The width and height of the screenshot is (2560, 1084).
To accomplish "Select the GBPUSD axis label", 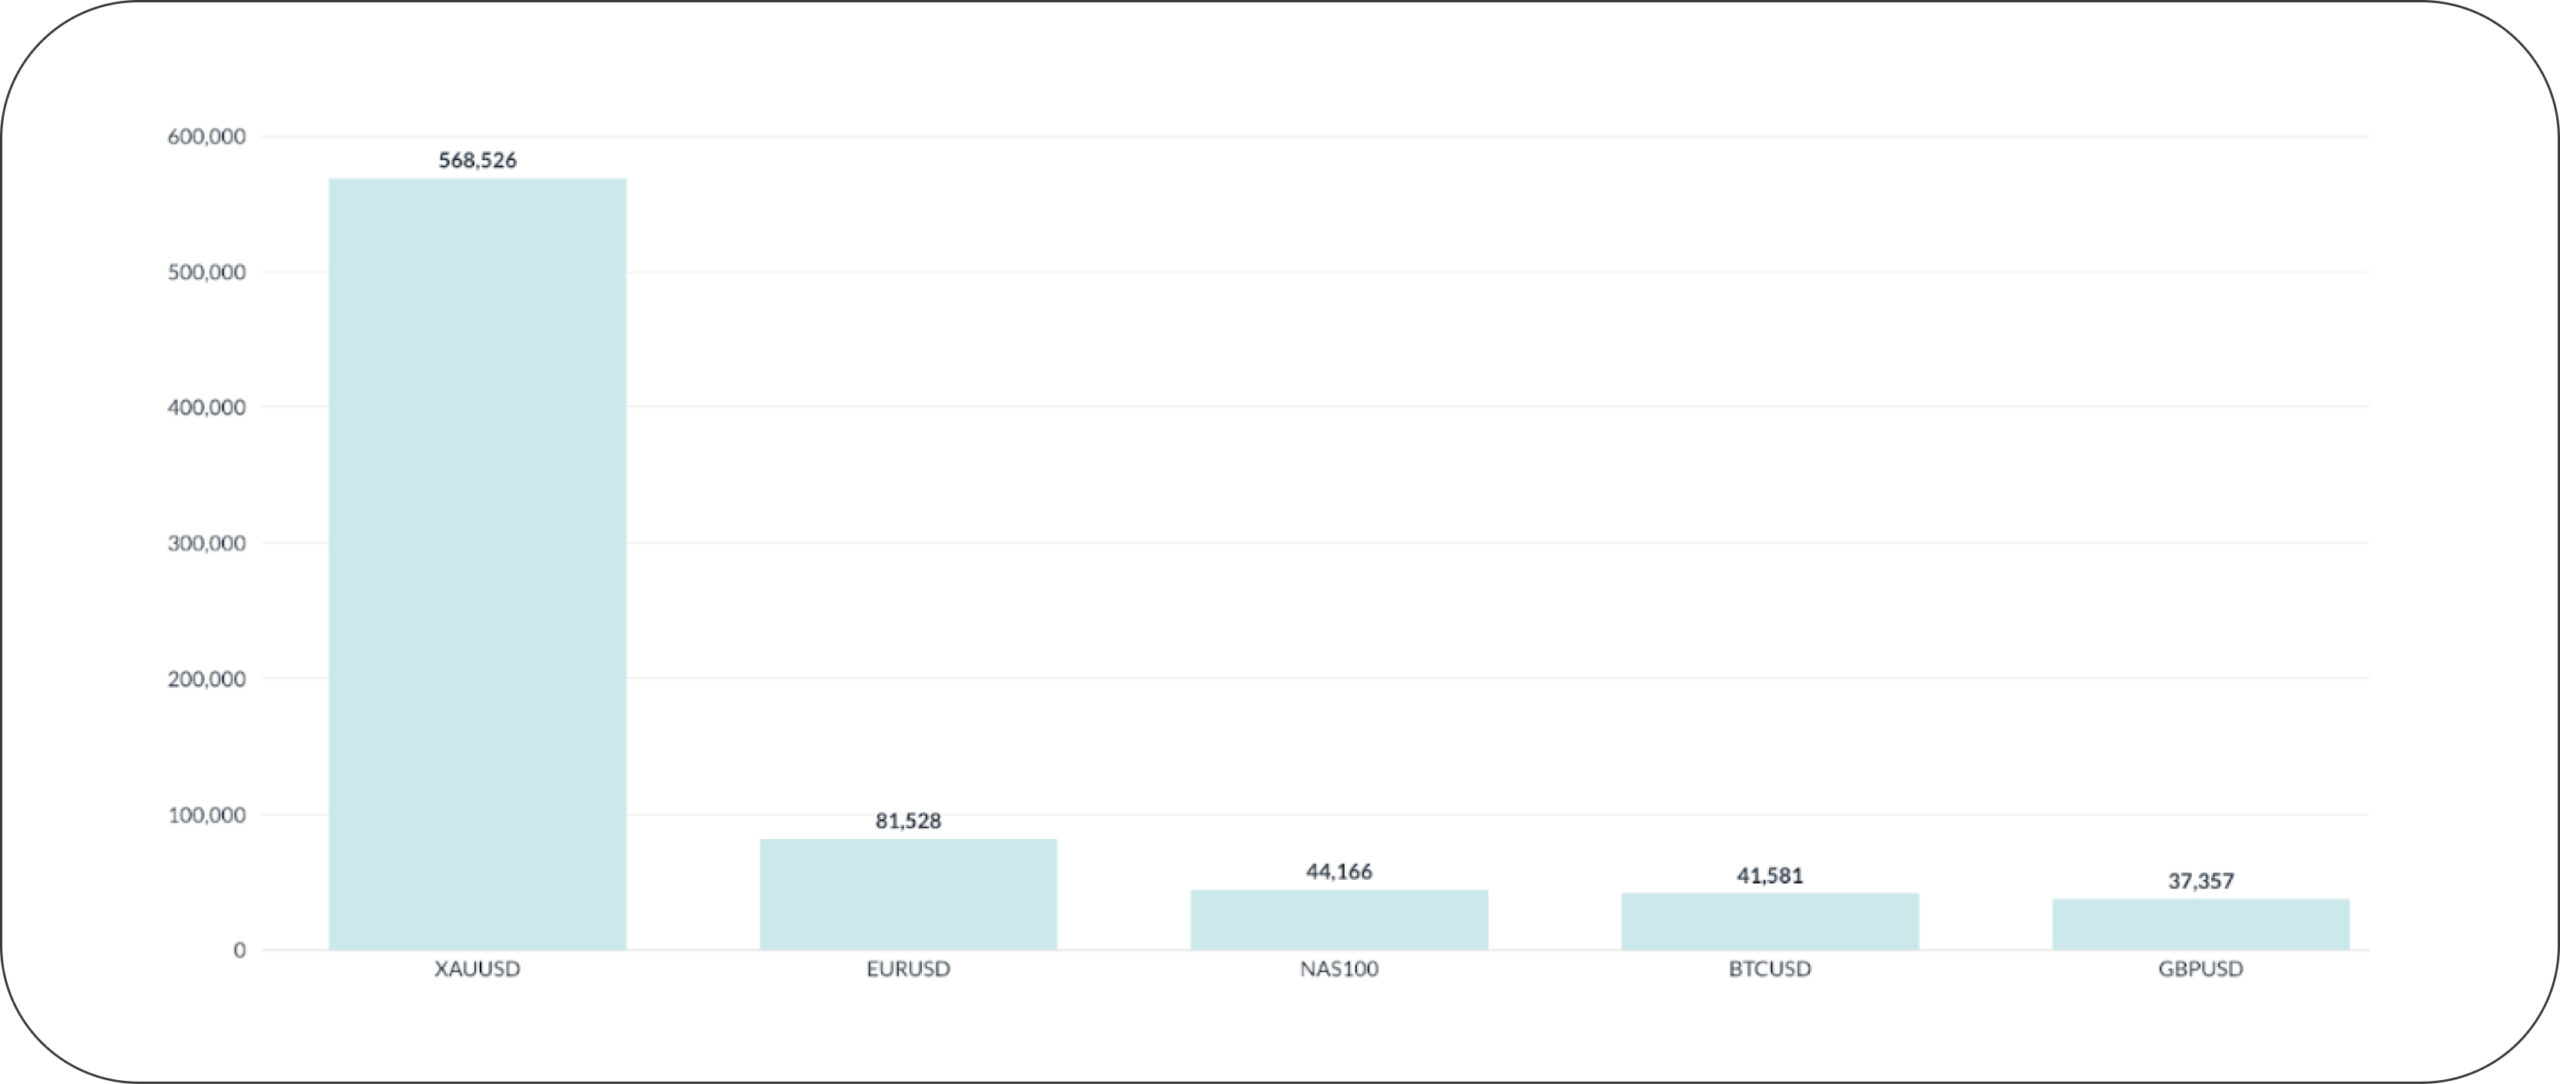I will pos(2200,969).
